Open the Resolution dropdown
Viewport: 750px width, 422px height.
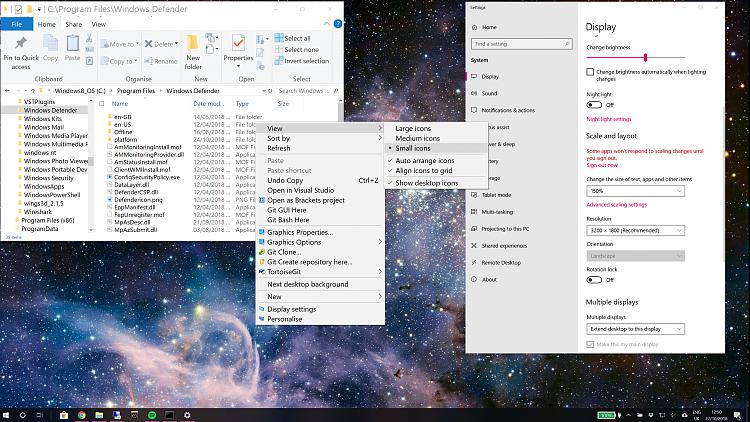[635, 230]
